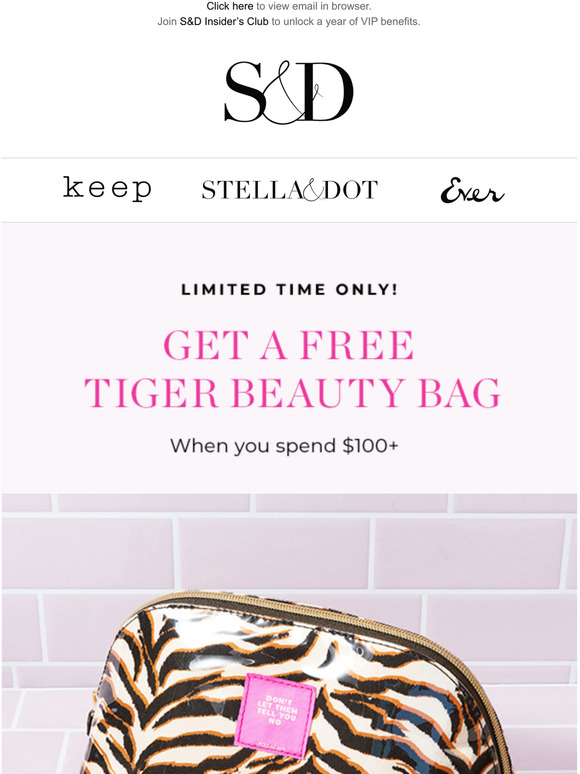The width and height of the screenshot is (580, 774).
Task: Click 'When you spend $100+' text
Action: click(x=284, y=446)
